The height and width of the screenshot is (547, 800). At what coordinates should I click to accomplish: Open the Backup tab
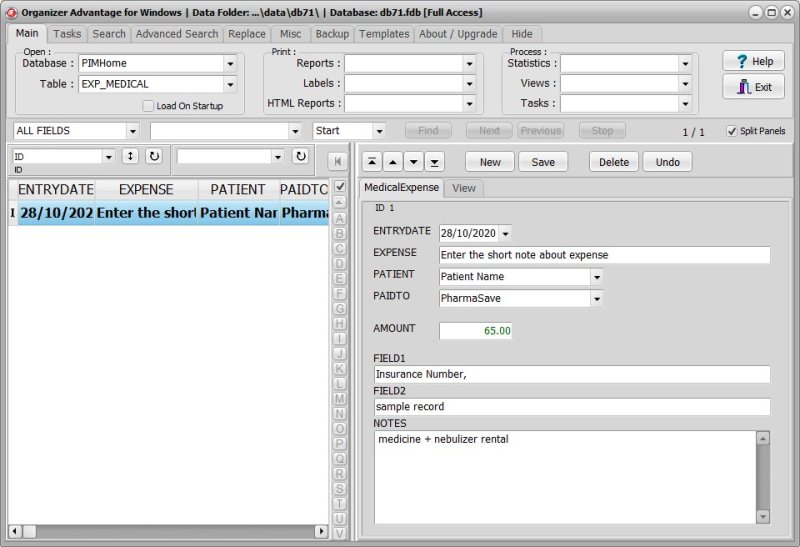[332, 34]
